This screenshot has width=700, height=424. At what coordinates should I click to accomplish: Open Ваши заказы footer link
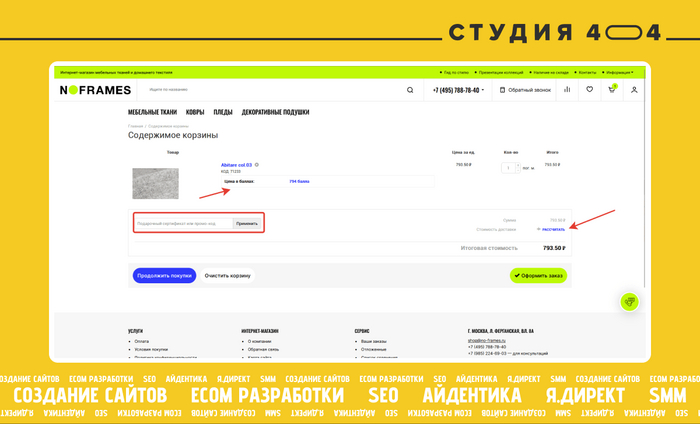374,341
